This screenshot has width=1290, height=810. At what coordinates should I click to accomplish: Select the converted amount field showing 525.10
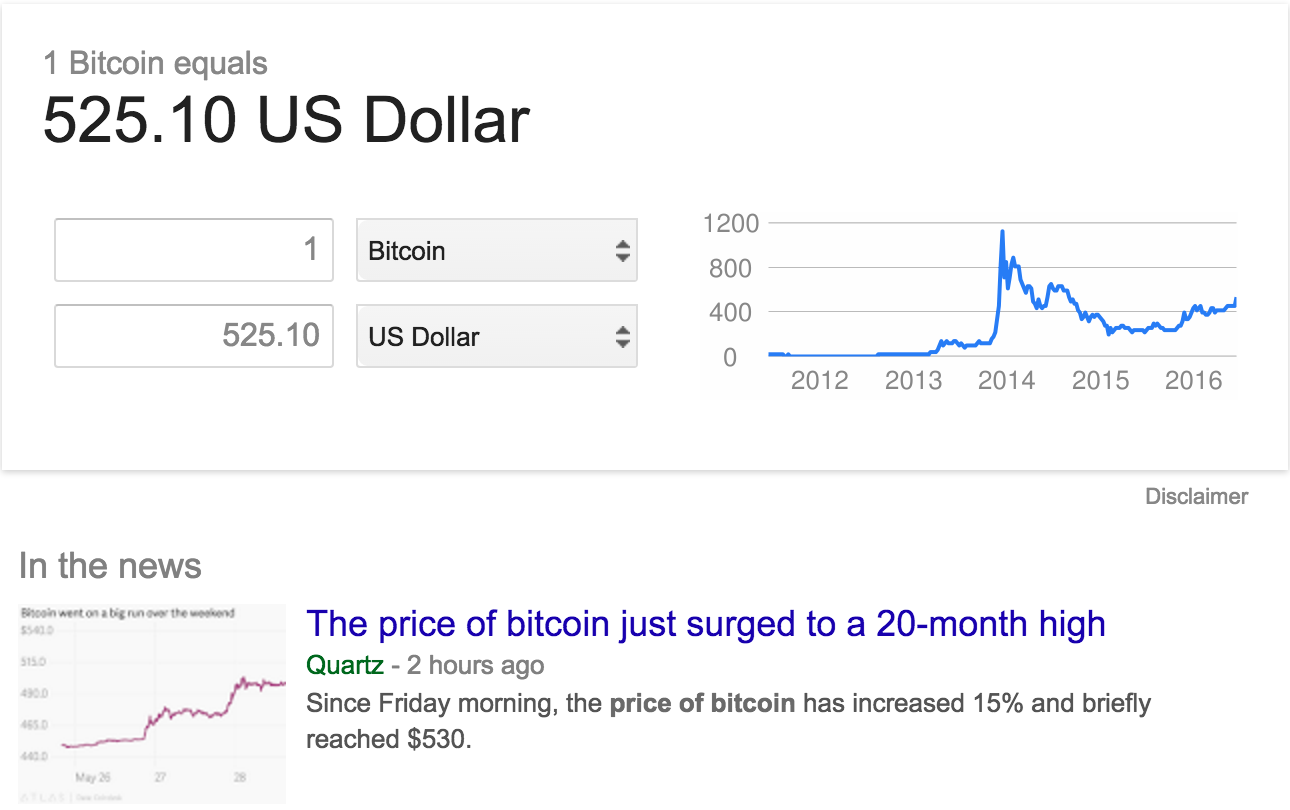click(x=193, y=336)
